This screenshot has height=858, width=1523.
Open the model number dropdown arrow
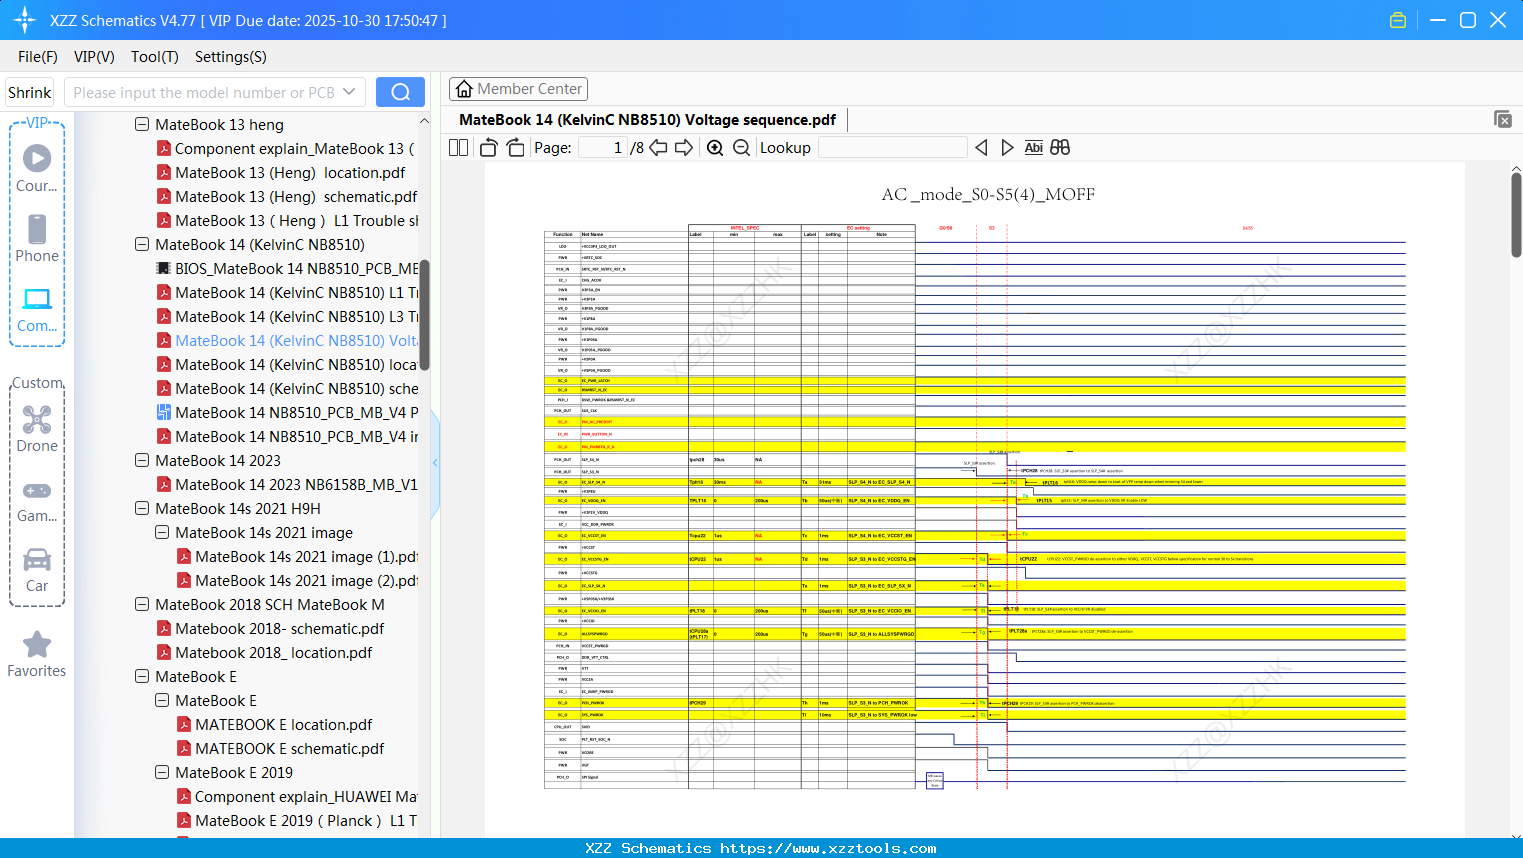349,92
